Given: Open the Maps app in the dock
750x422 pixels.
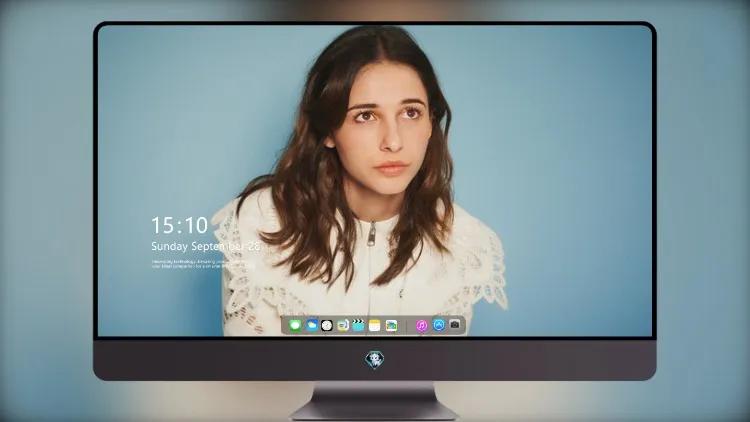Looking at the screenshot, I should [391, 326].
